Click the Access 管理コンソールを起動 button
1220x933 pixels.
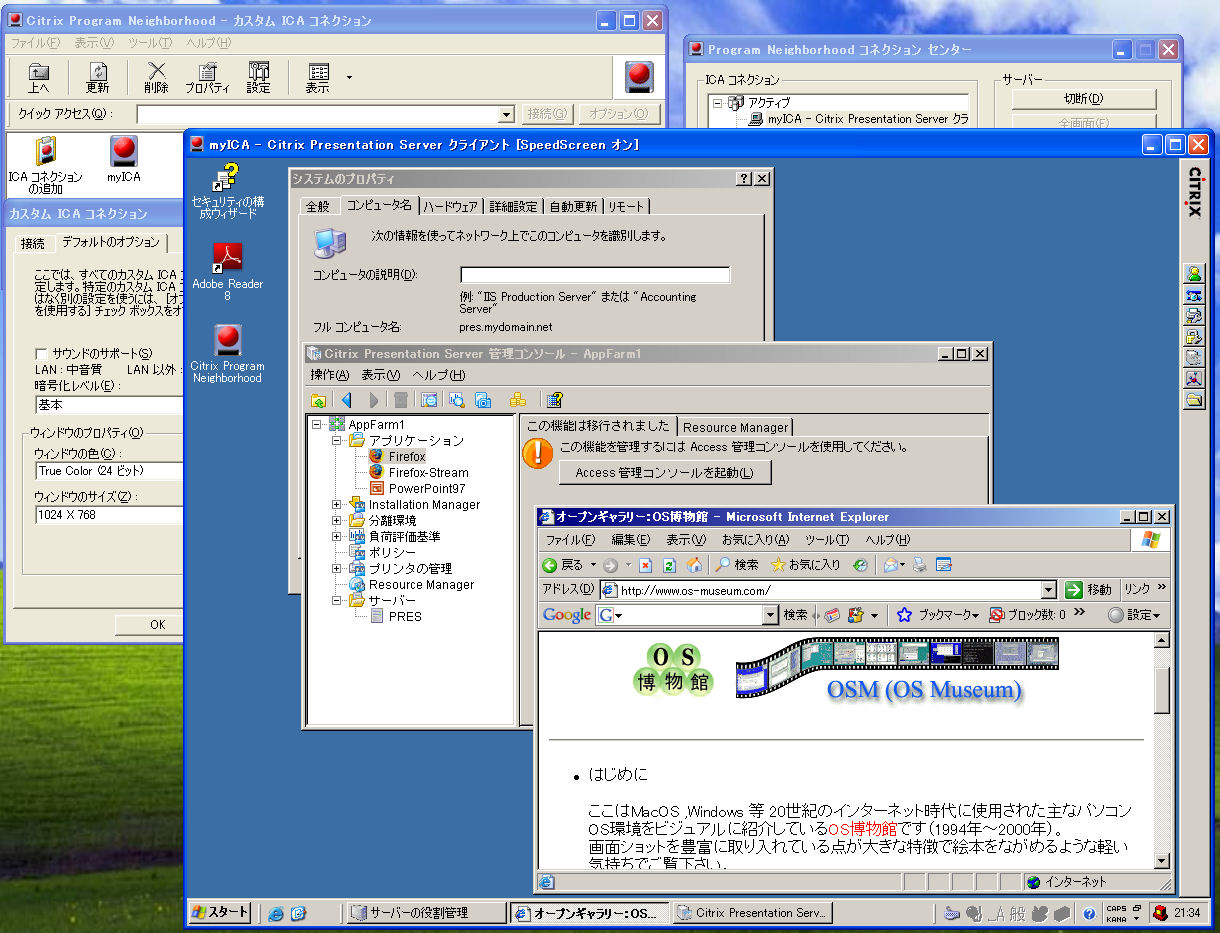click(x=664, y=473)
